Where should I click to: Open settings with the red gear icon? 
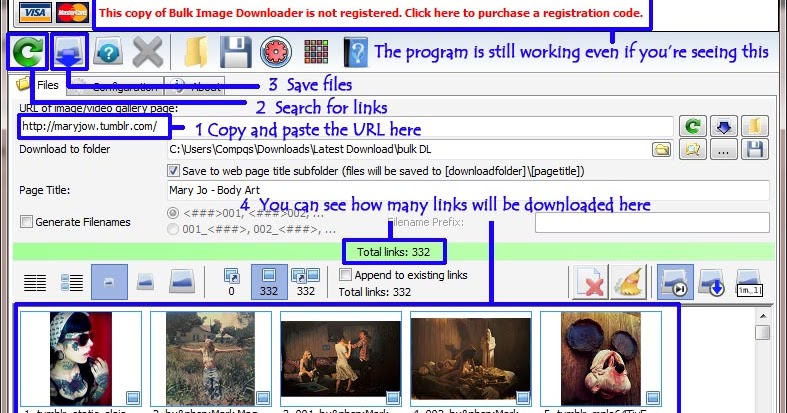click(x=276, y=52)
